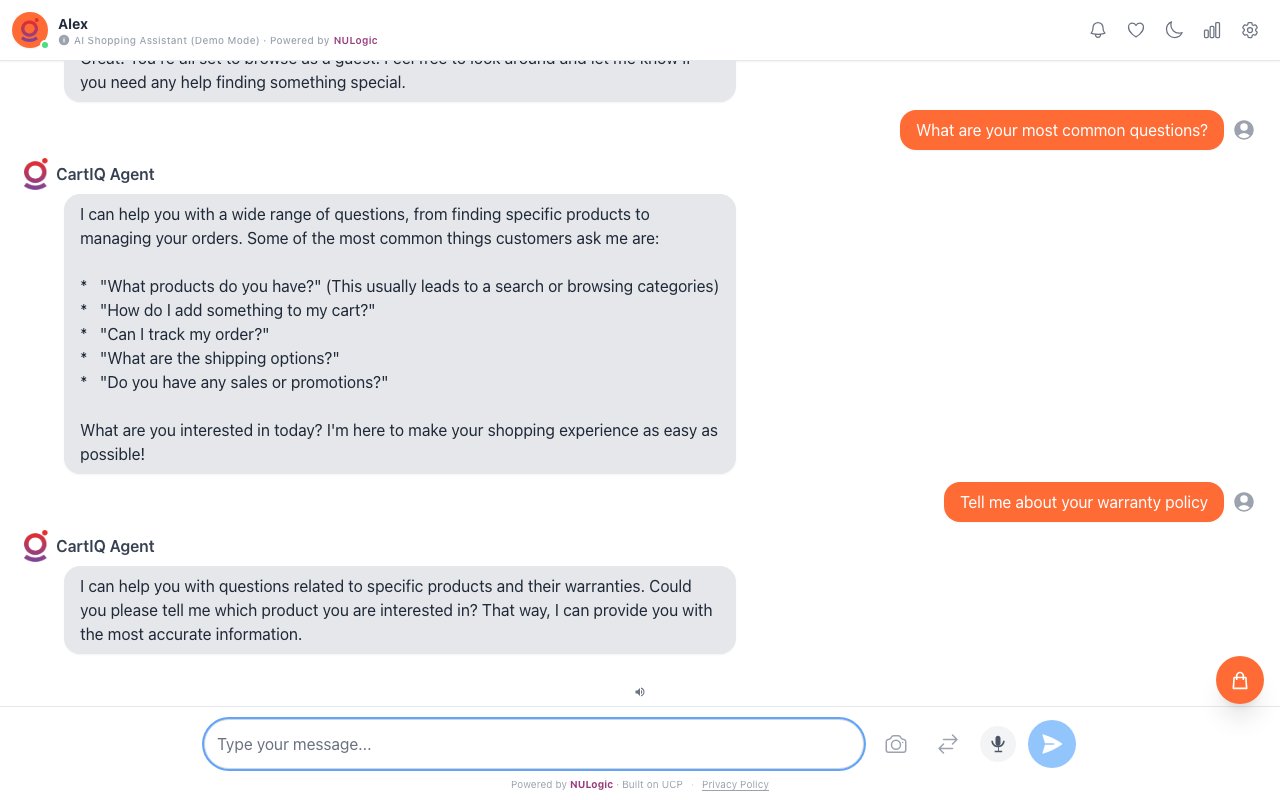This screenshot has height=800, width=1280.
Task: Click the NULogic link in the header
Action: click(356, 41)
